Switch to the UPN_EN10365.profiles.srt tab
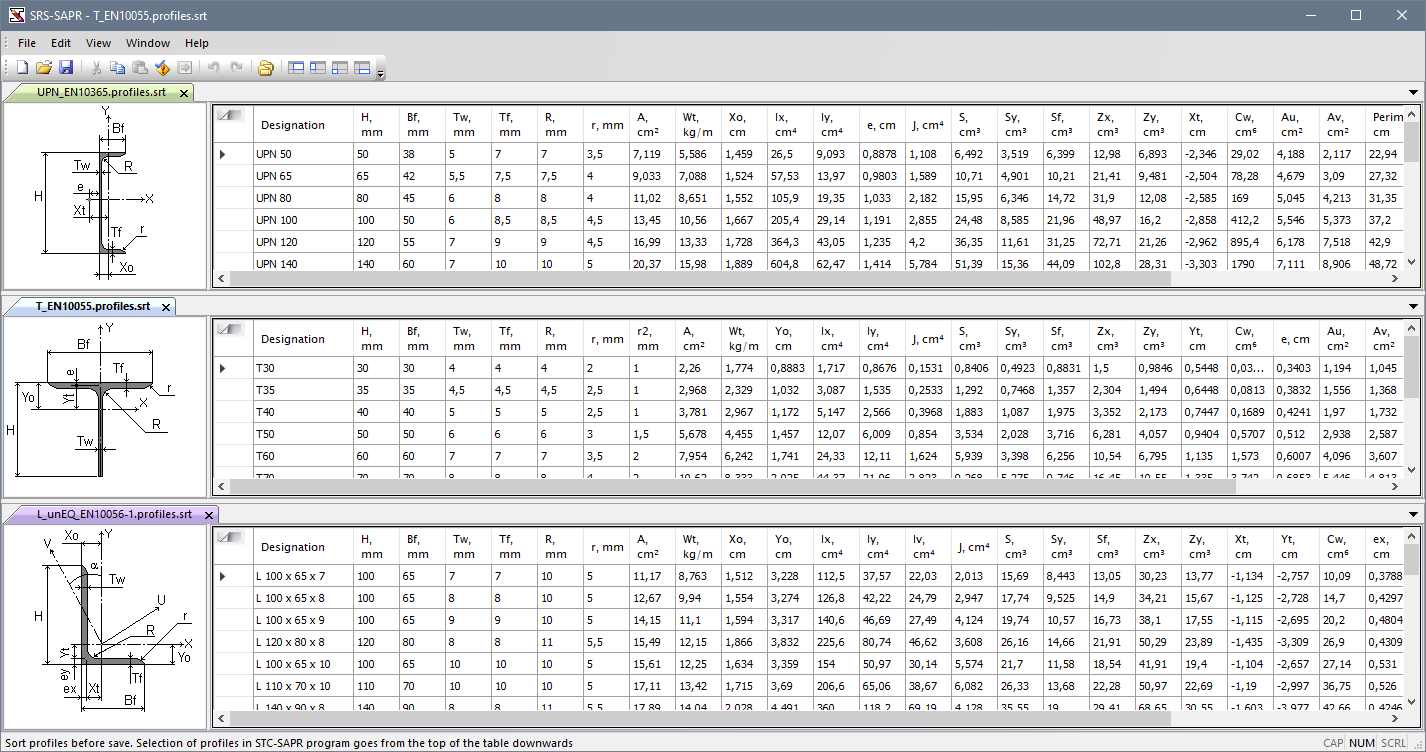 coord(100,92)
